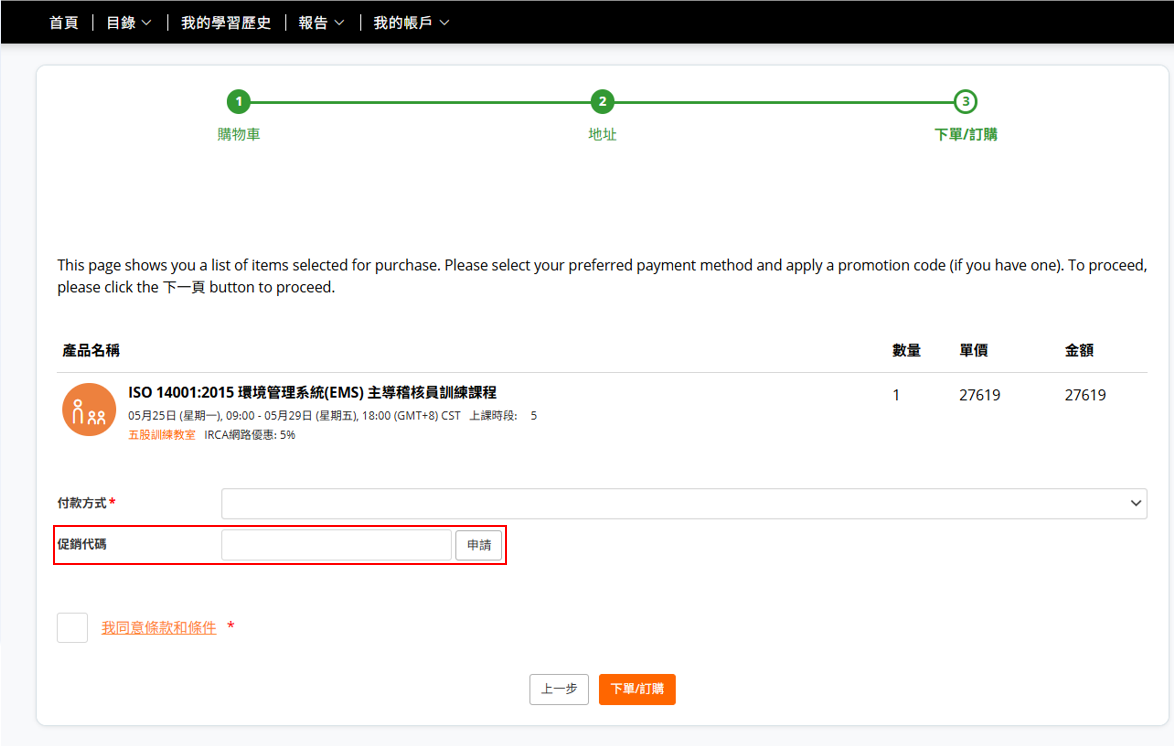
Task: Click the step 2 circle above 地址
Action: pyautogui.click(x=602, y=101)
